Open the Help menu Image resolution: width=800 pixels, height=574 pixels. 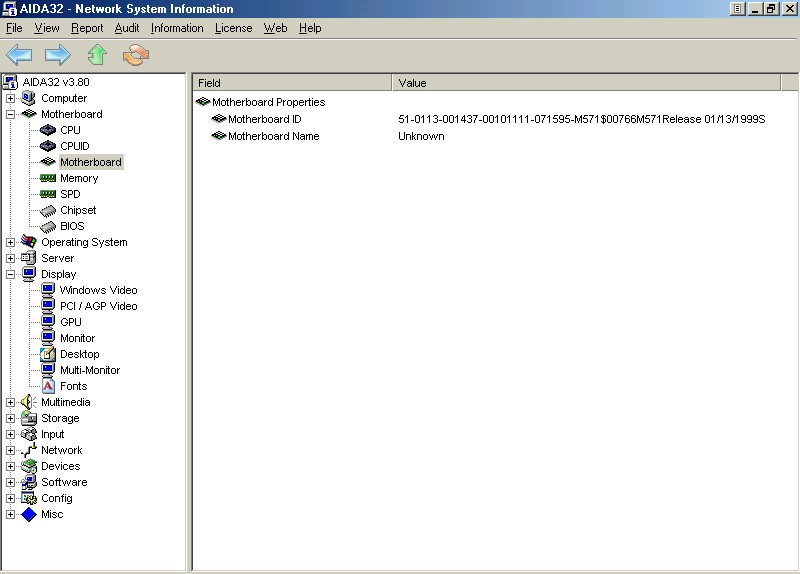tap(310, 28)
